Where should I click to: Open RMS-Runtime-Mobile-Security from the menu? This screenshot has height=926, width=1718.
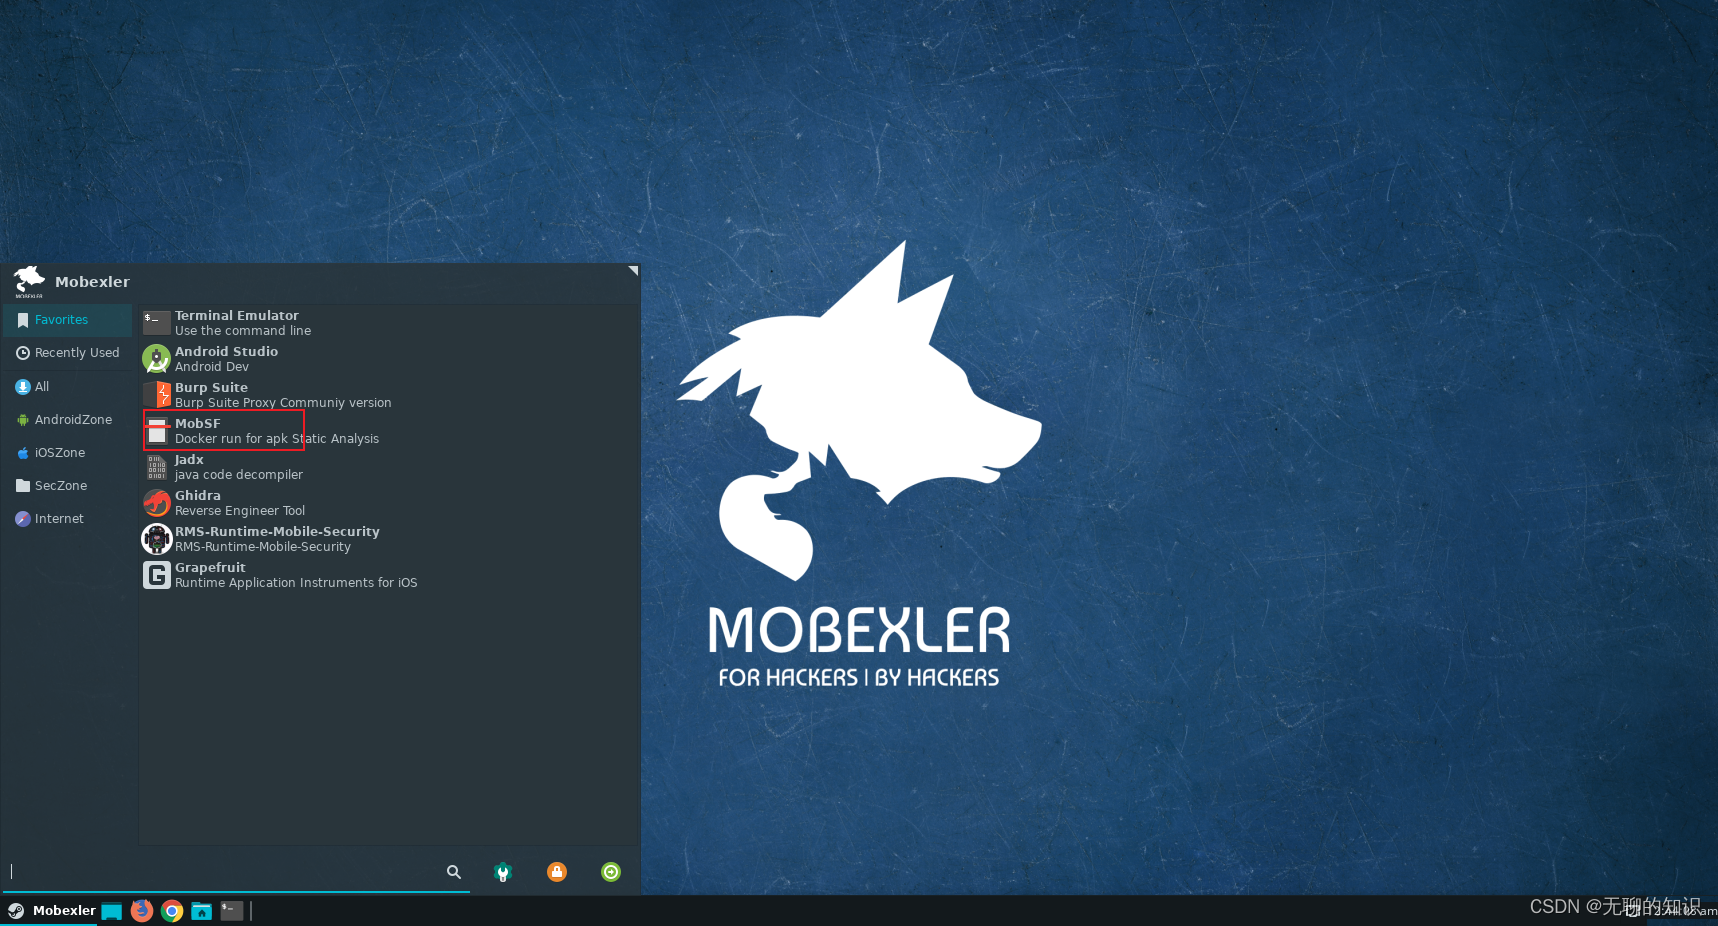pyautogui.click(x=389, y=539)
